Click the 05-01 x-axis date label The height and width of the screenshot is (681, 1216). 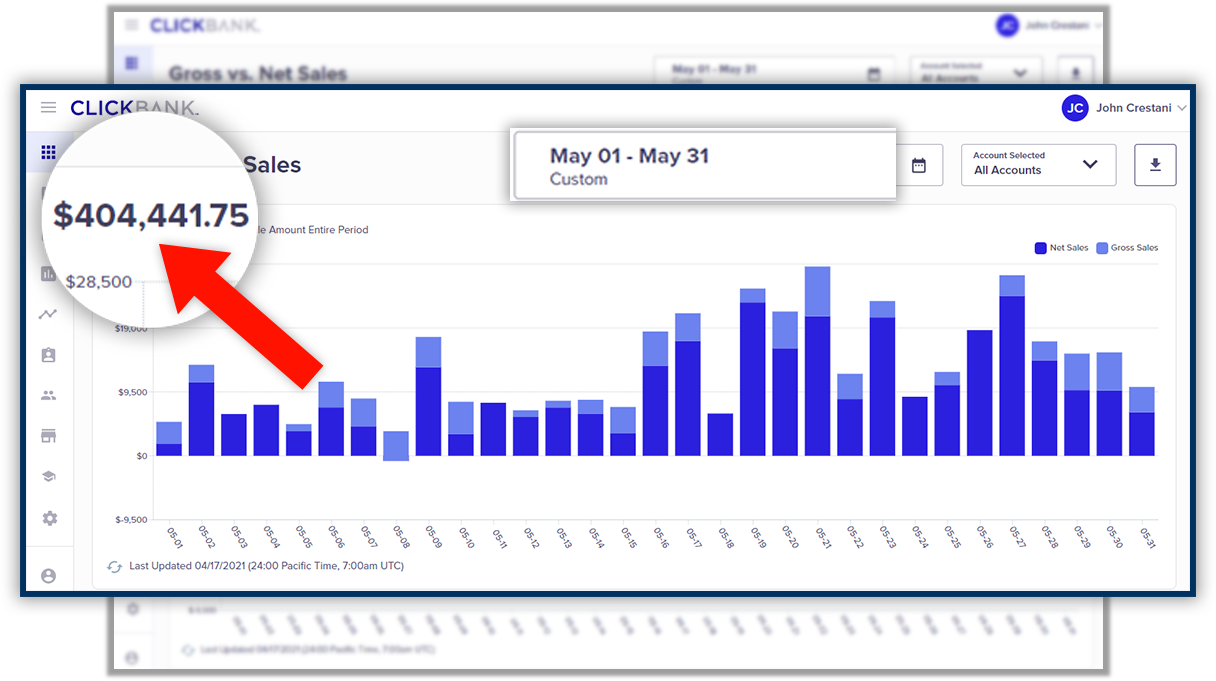[x=175, y=538]
